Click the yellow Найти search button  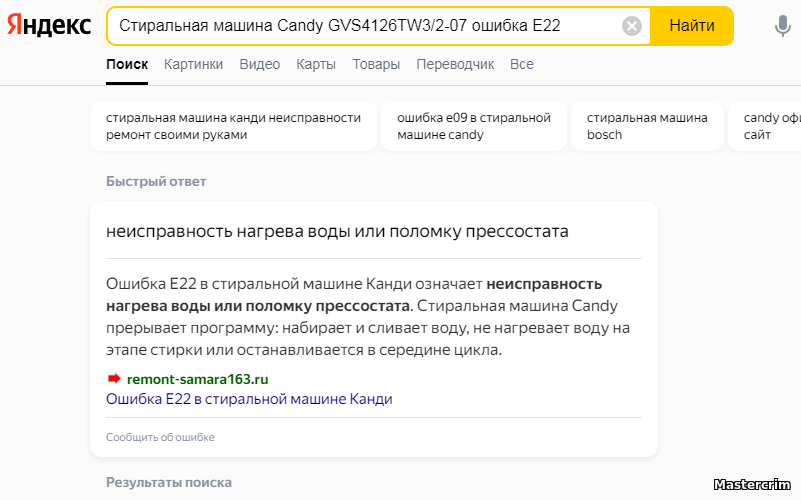click(x=692, y=26)
